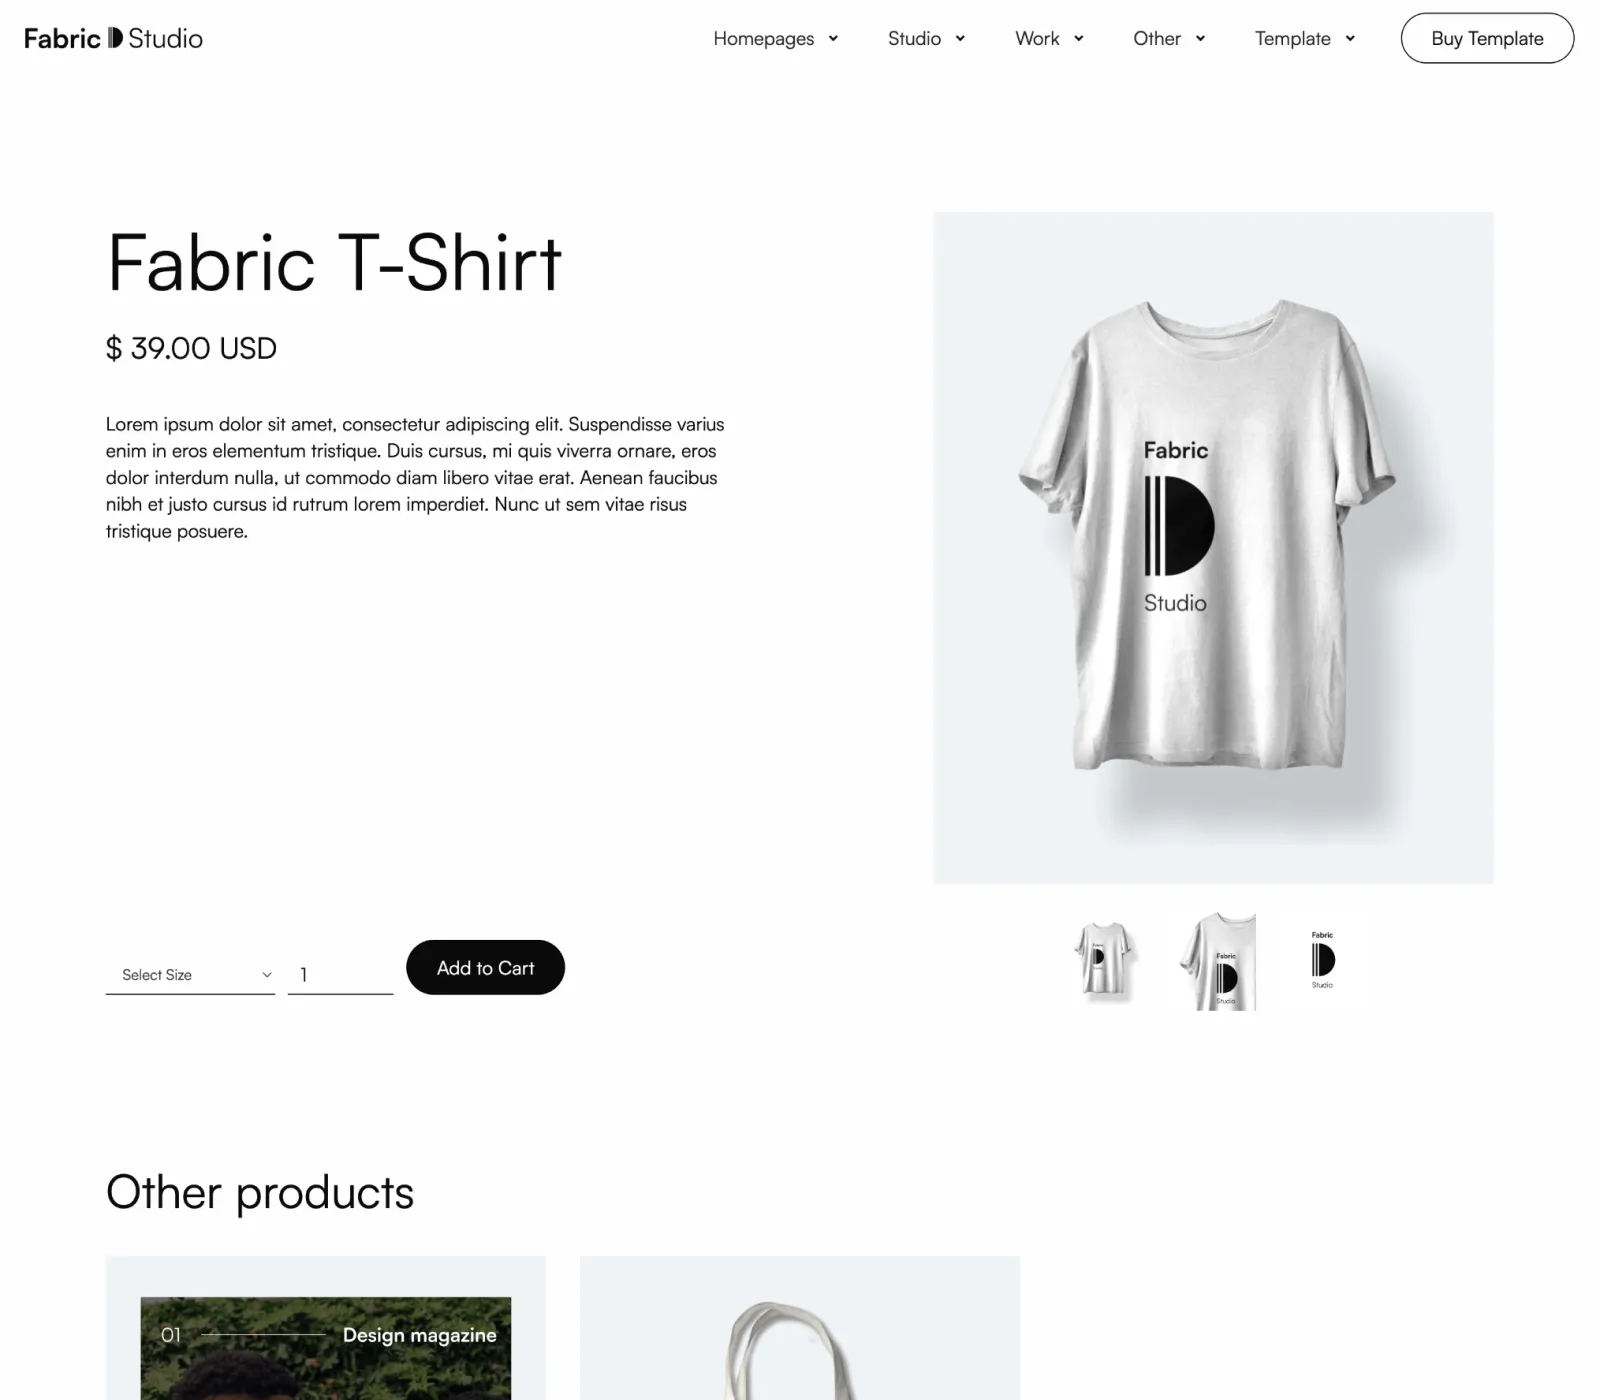This screenshot has height=1400, width=1600.
Task: Click the quantity input field
Action: (x=340, y=975)
